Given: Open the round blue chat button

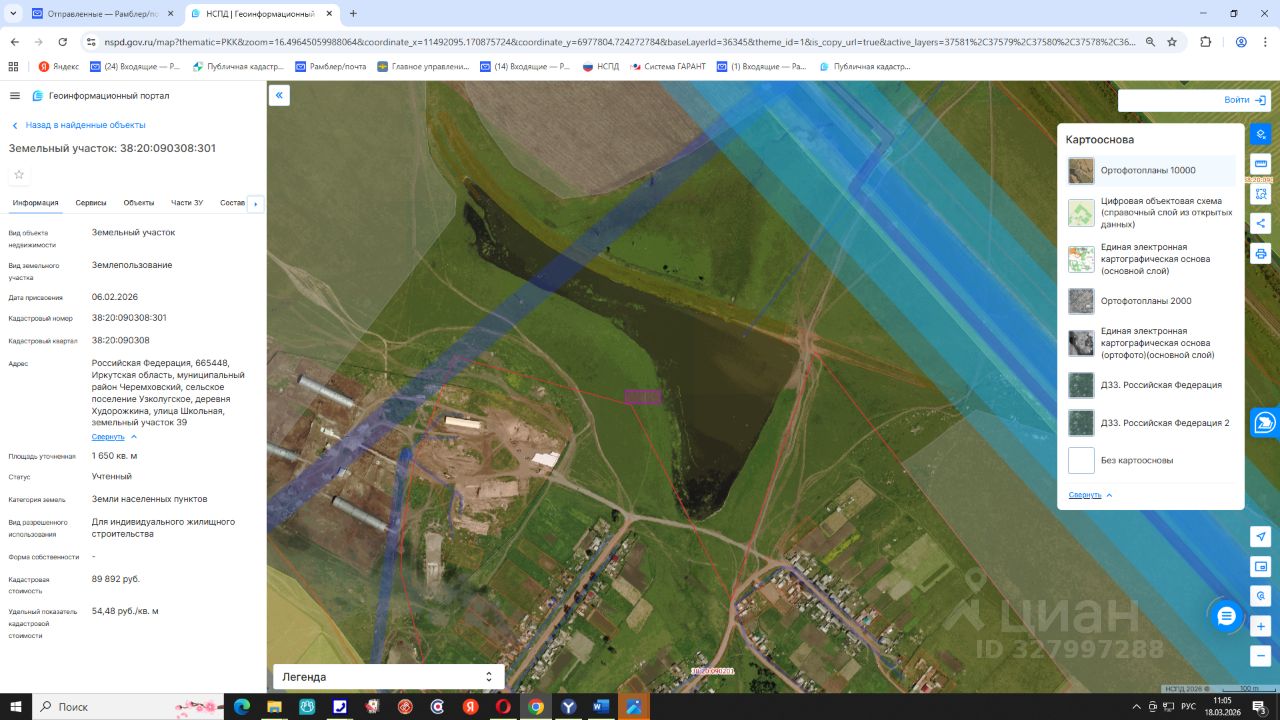Looking at the screenshot, I should (x=1226, y=616).
